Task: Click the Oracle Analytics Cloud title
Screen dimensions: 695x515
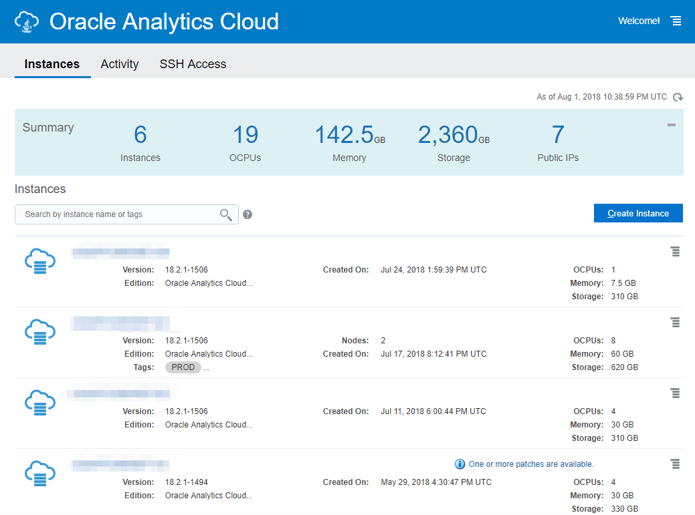Action: 164,22
